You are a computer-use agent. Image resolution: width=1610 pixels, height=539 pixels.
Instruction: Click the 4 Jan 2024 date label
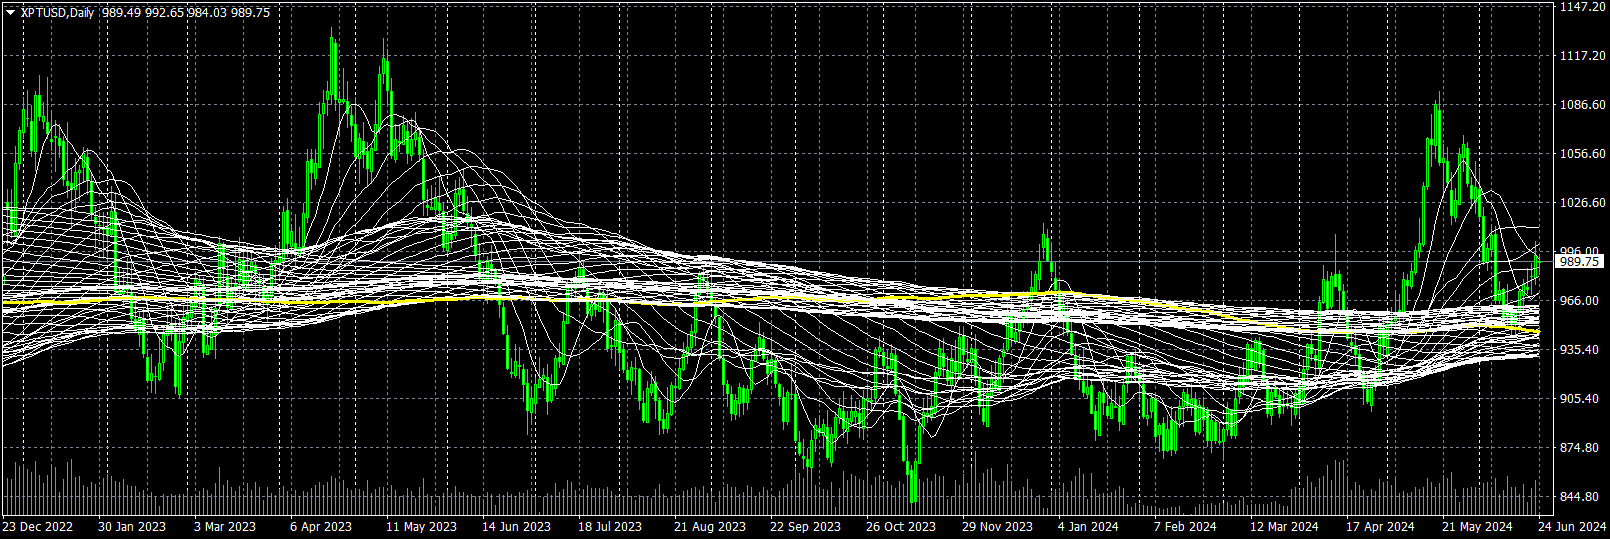[x=1088, y=527]
